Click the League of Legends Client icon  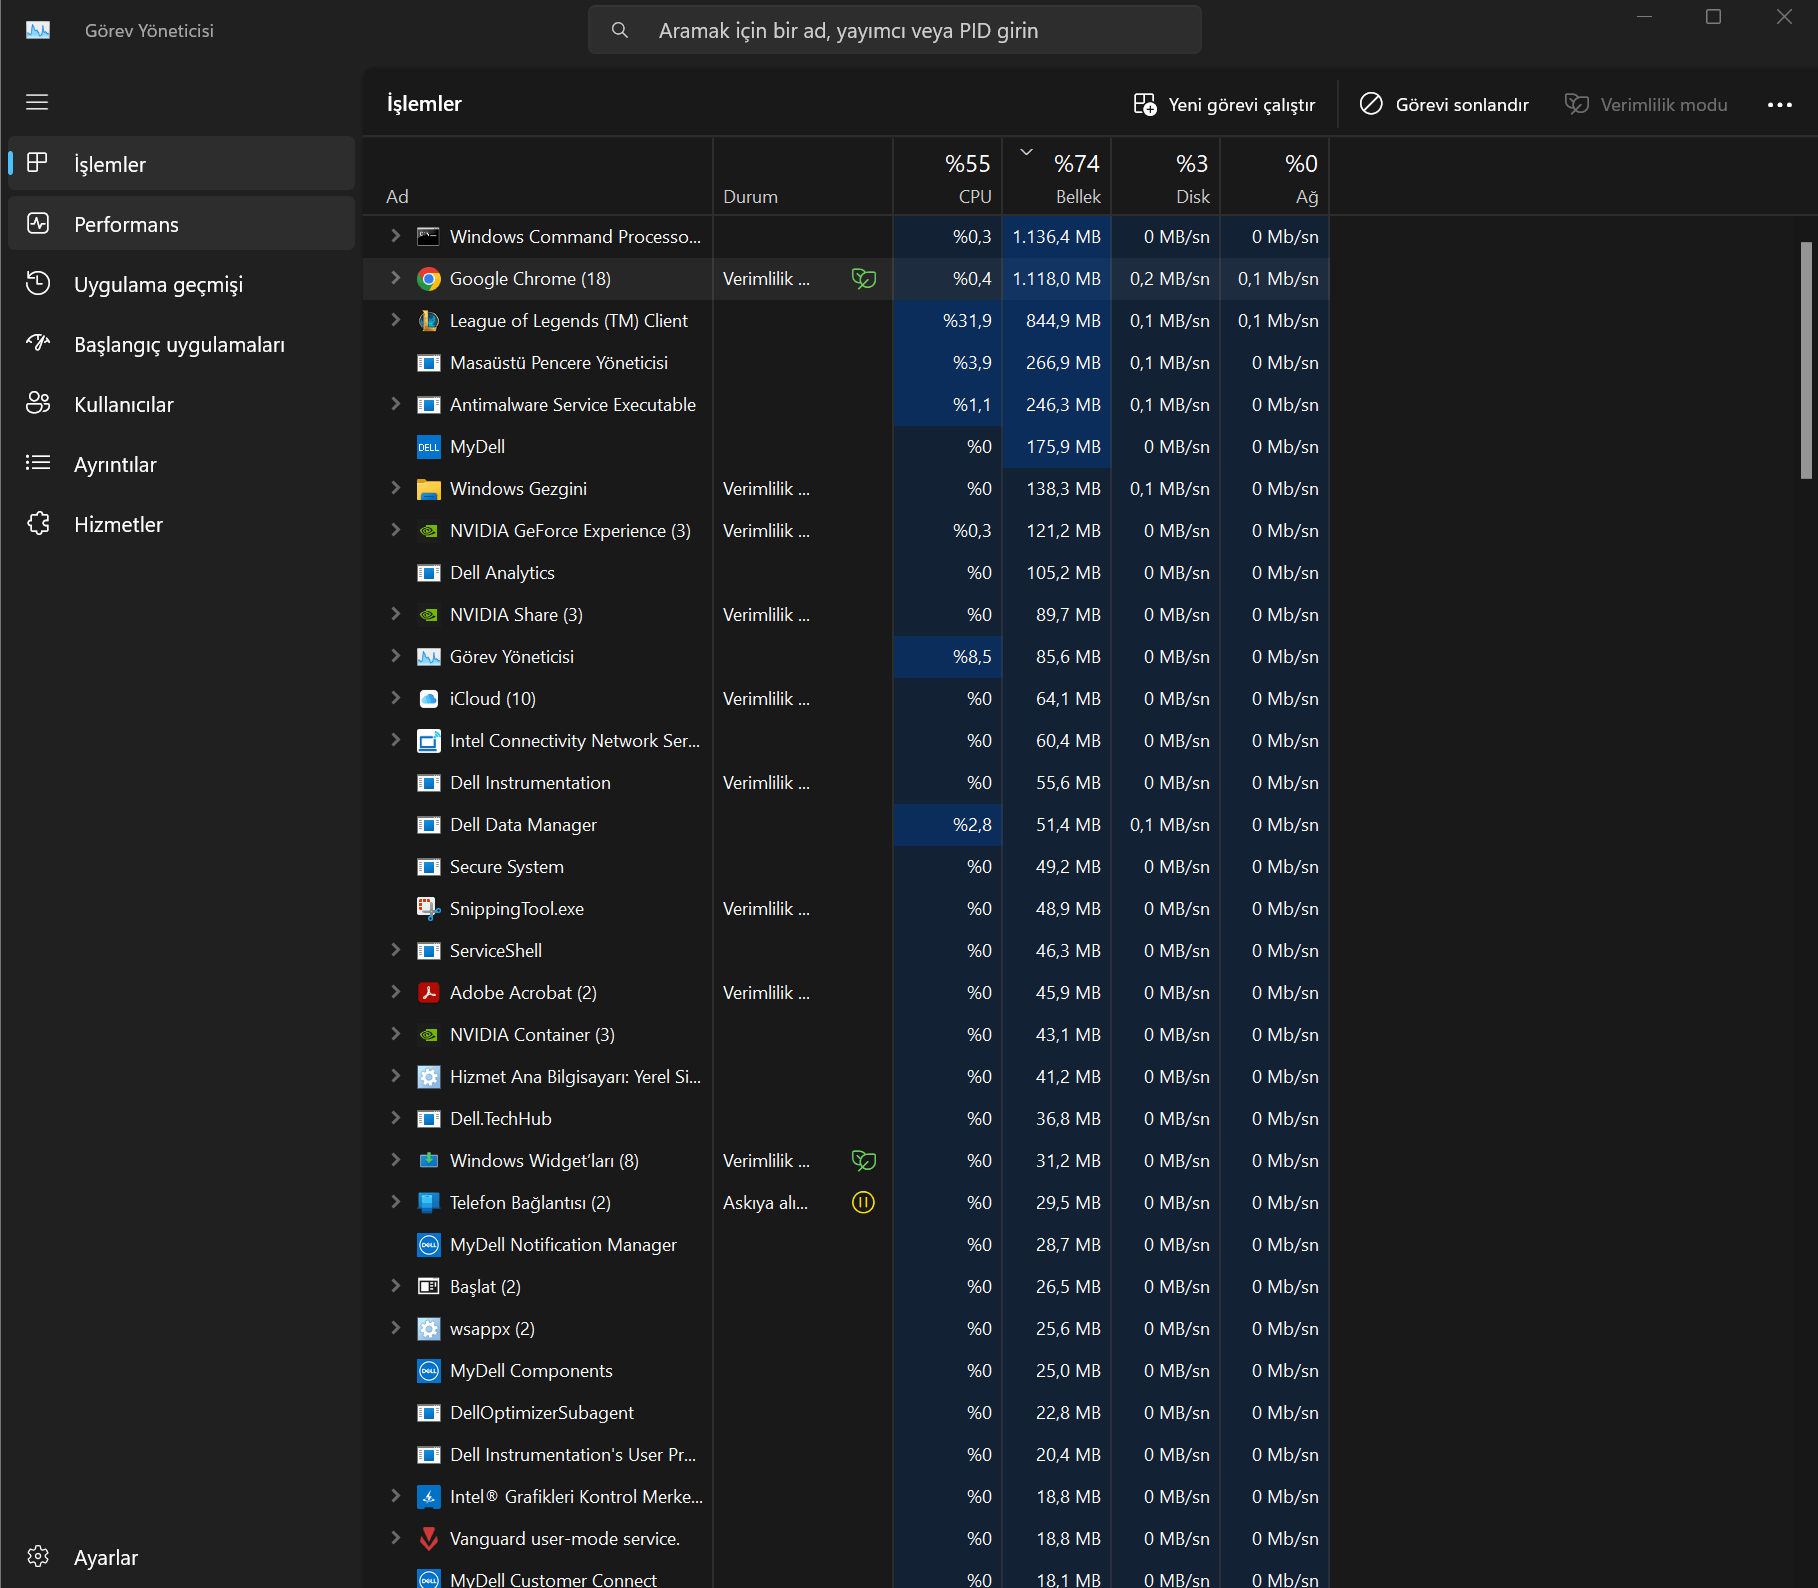pyautogui.click(x=429, y=321)
